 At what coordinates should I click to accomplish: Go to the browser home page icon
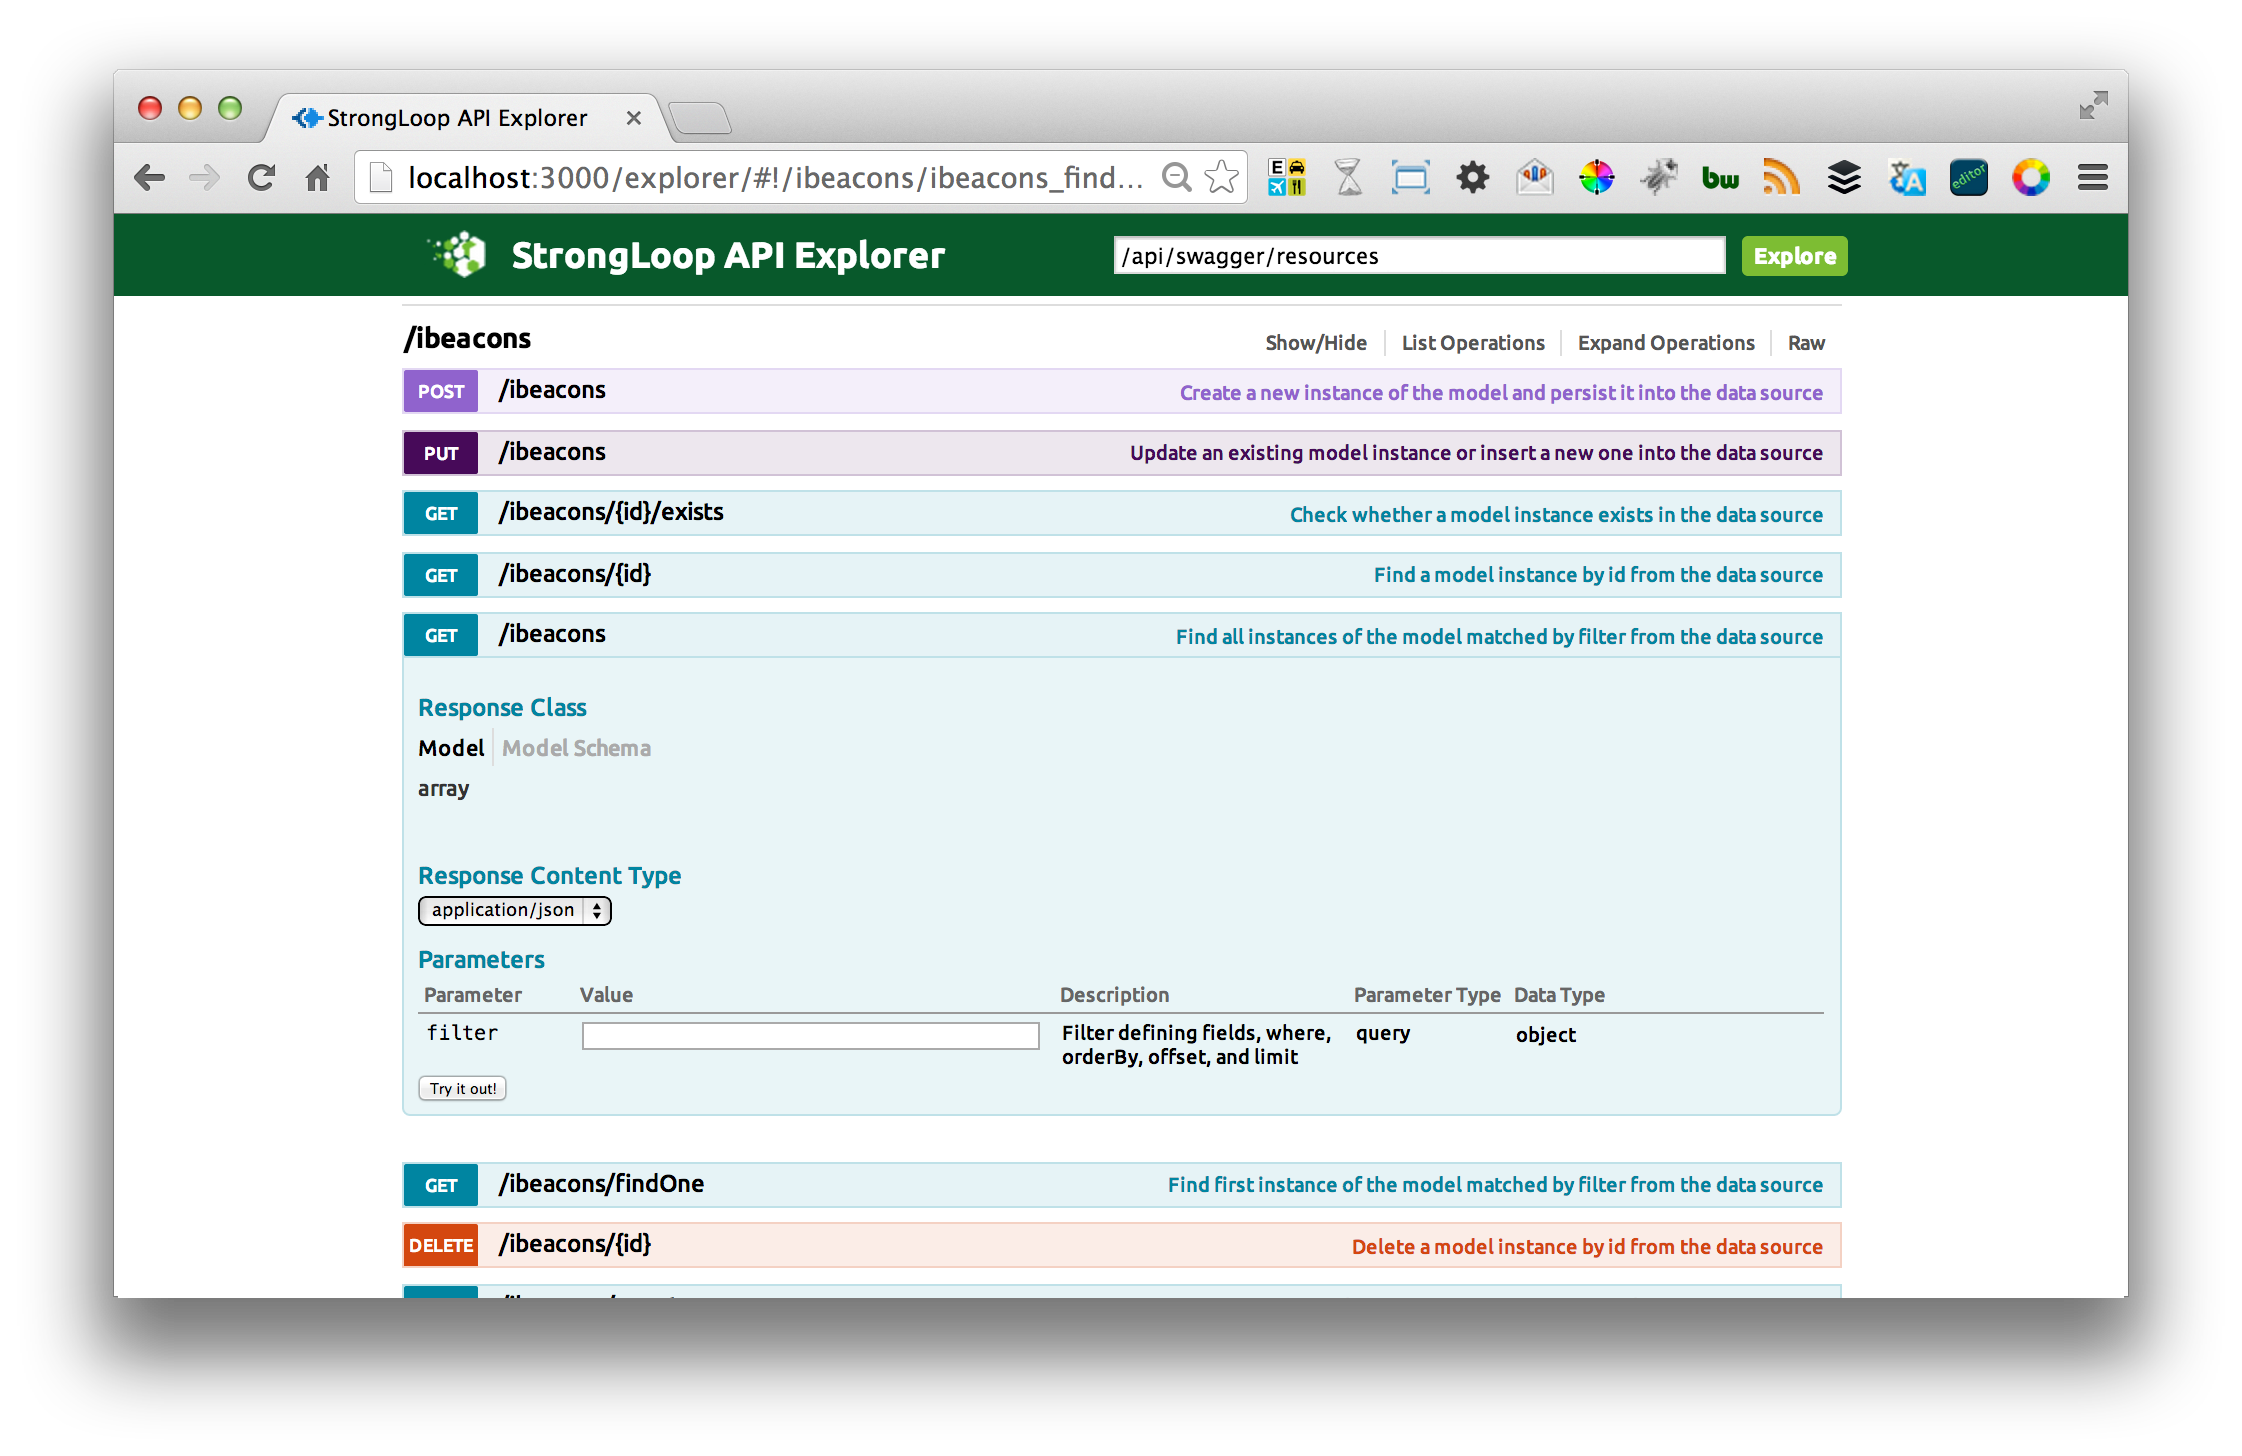(x=318, y=178)
